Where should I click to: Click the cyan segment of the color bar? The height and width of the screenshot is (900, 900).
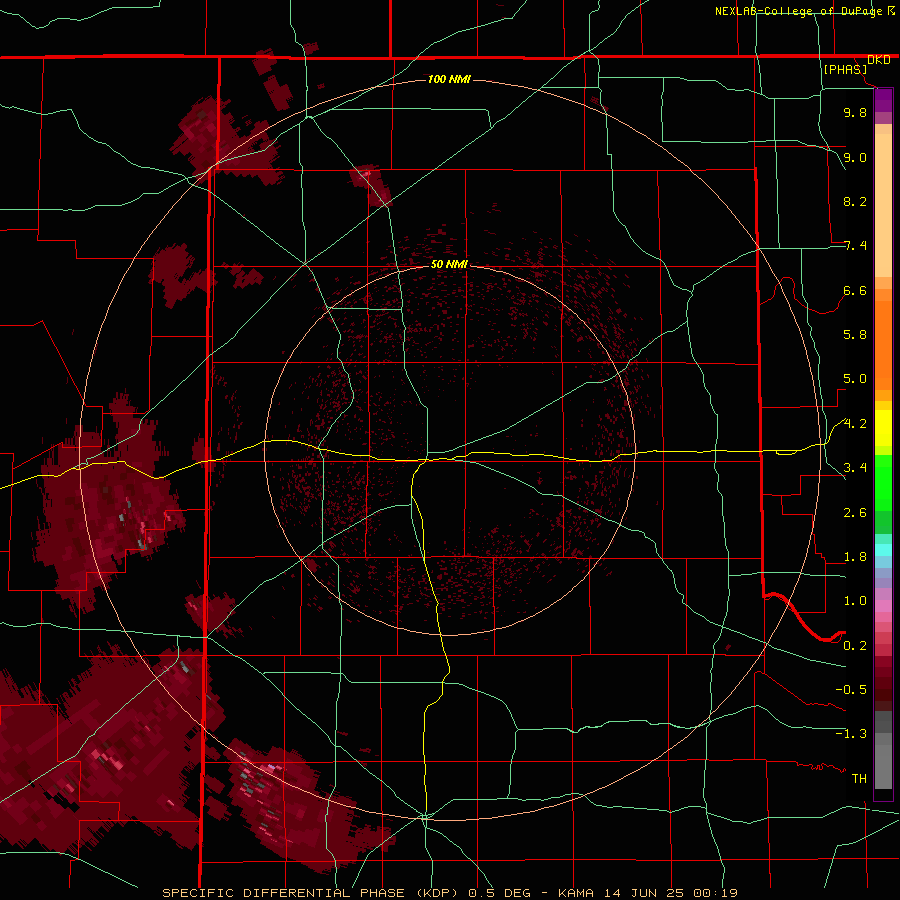(883, 550)
